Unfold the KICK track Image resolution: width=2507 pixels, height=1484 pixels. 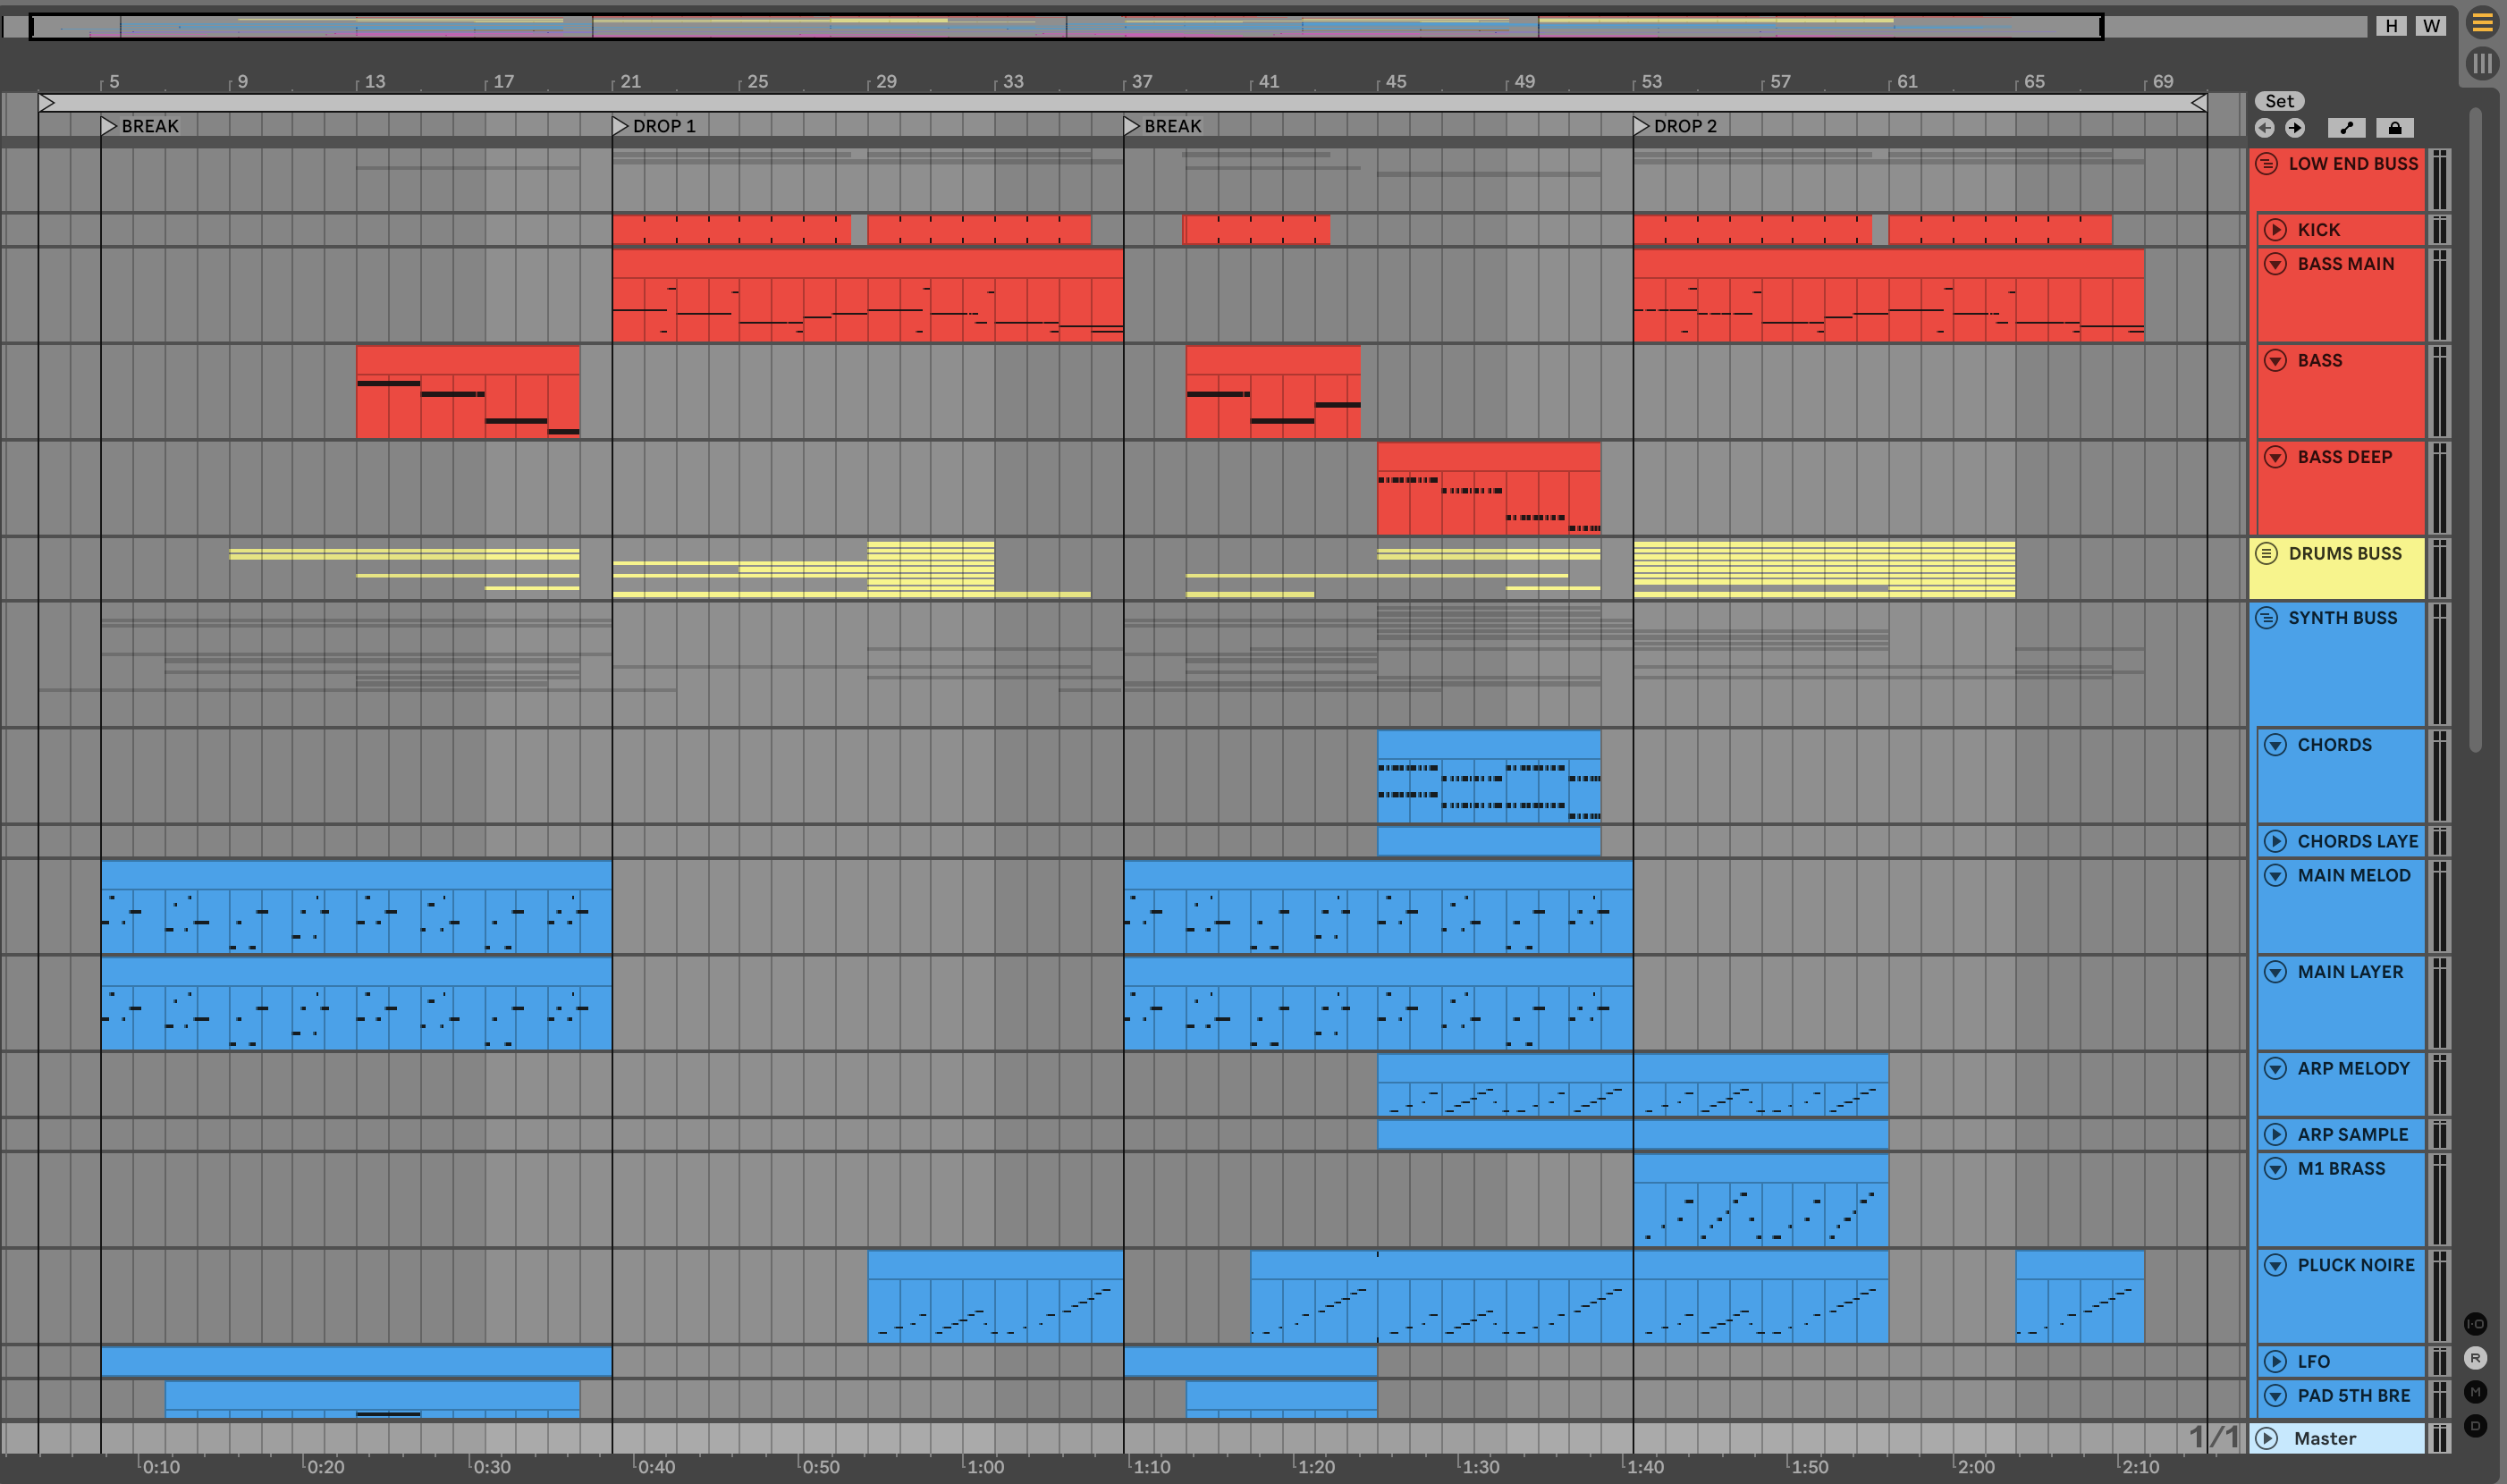[x=2276, y=230]
